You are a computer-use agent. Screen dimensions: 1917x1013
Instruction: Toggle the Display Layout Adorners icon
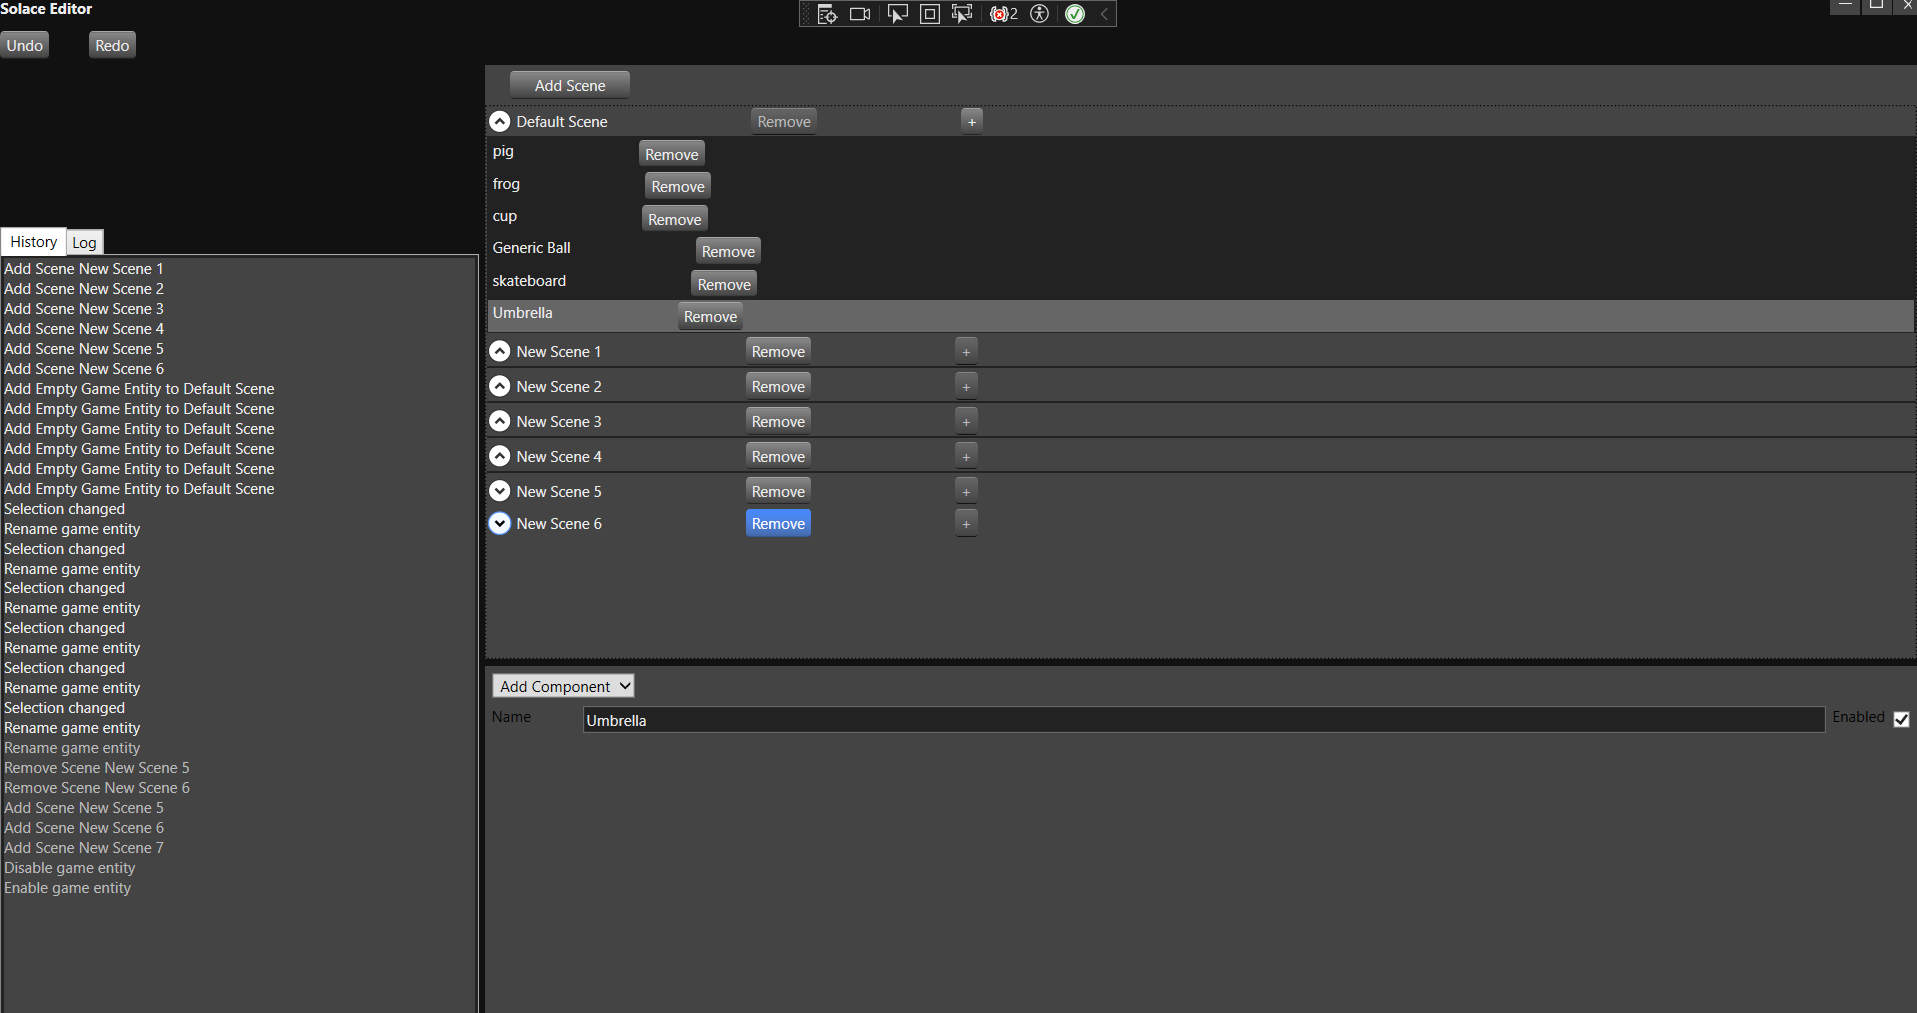[929, 14]
